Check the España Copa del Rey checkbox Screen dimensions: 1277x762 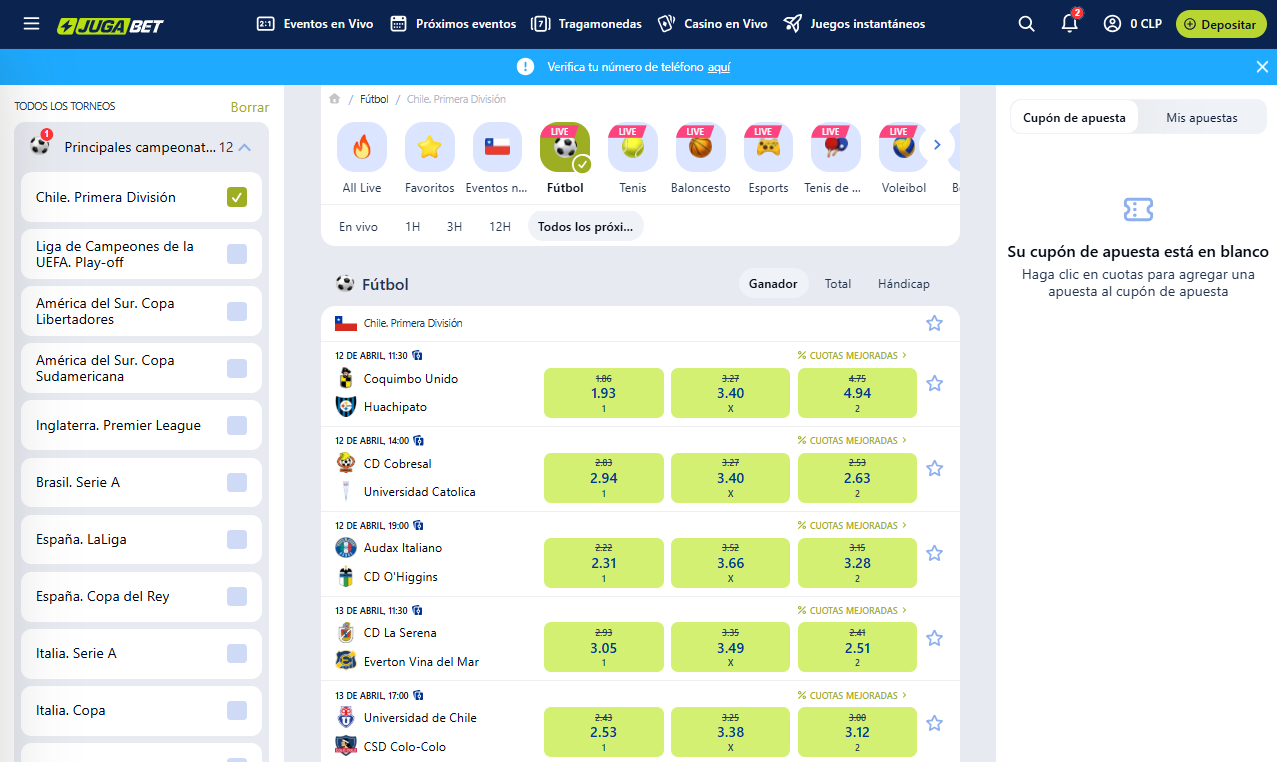point(237,596)
